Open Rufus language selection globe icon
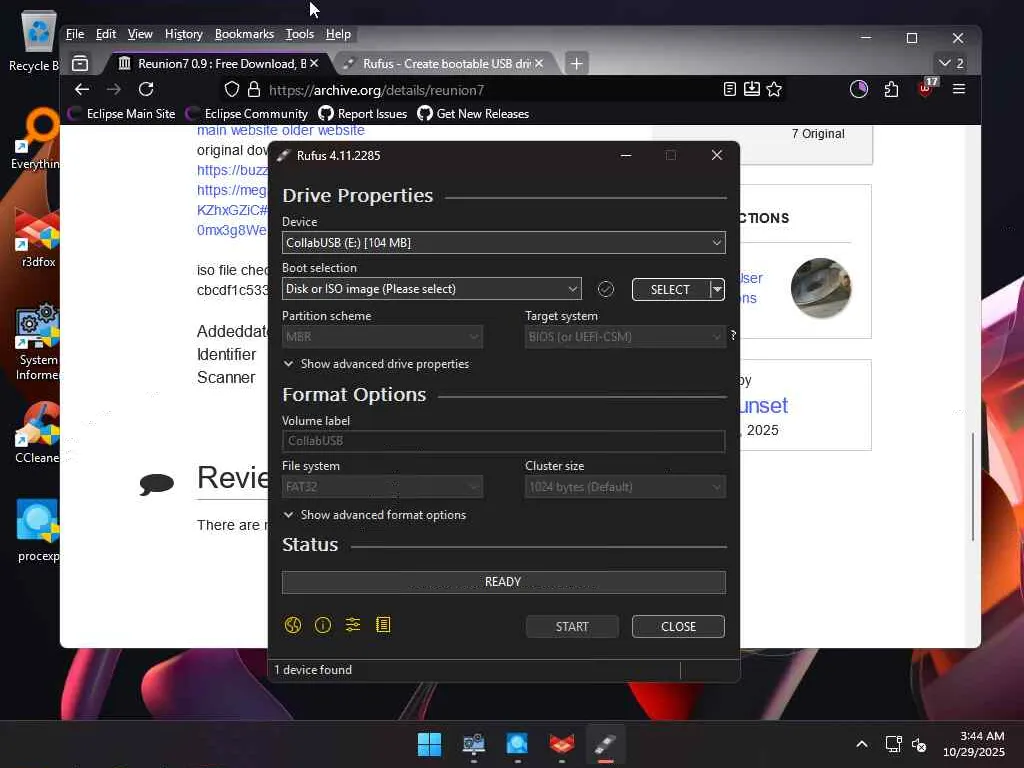Viewport: 1024px width, 768px height. [293, 626]
